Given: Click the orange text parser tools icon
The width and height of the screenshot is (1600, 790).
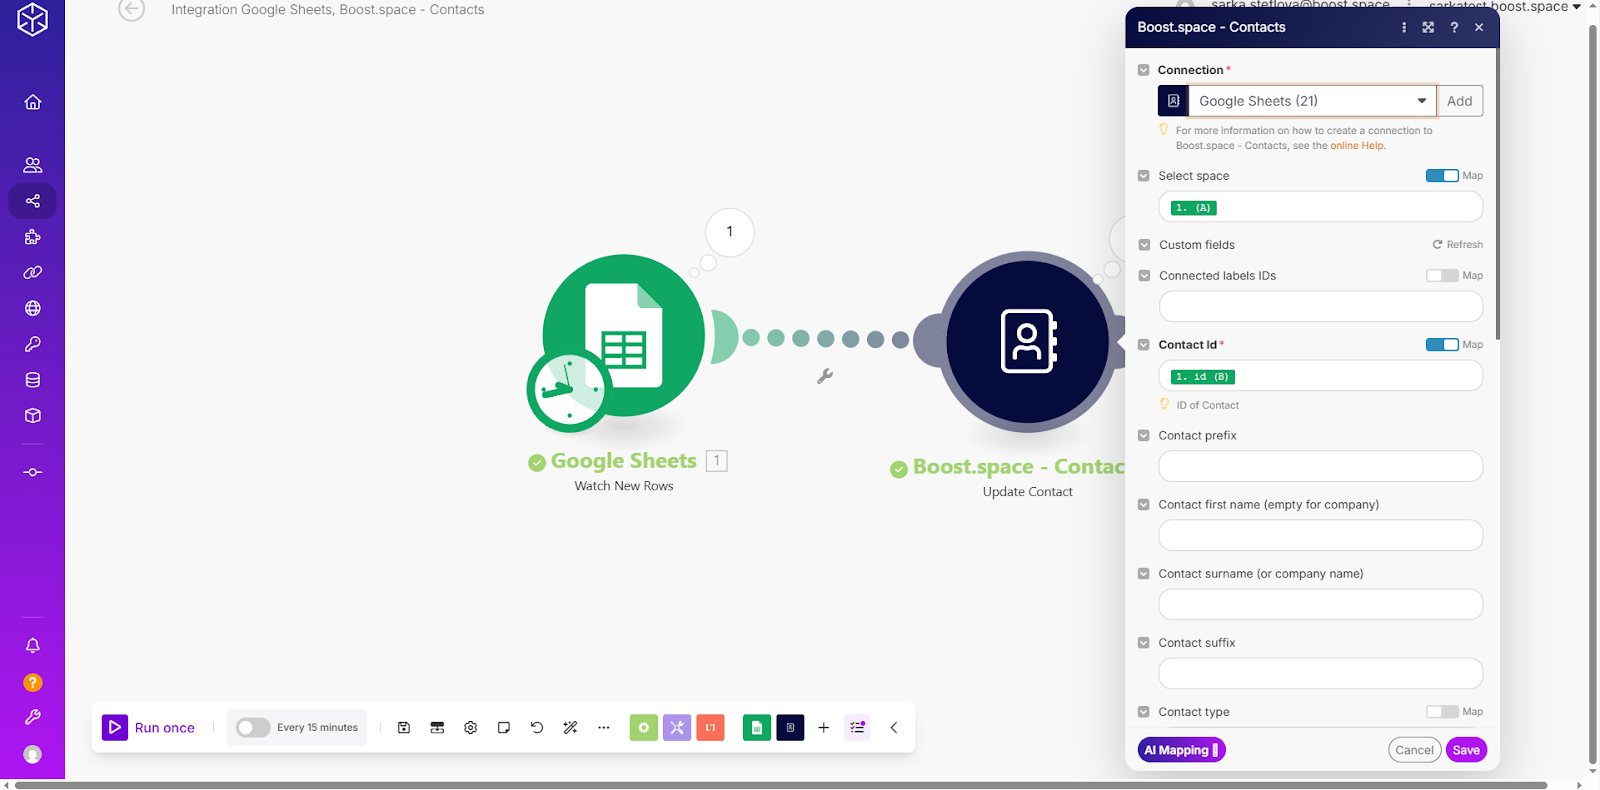Looking at the screenshot, I should point(710,728).
